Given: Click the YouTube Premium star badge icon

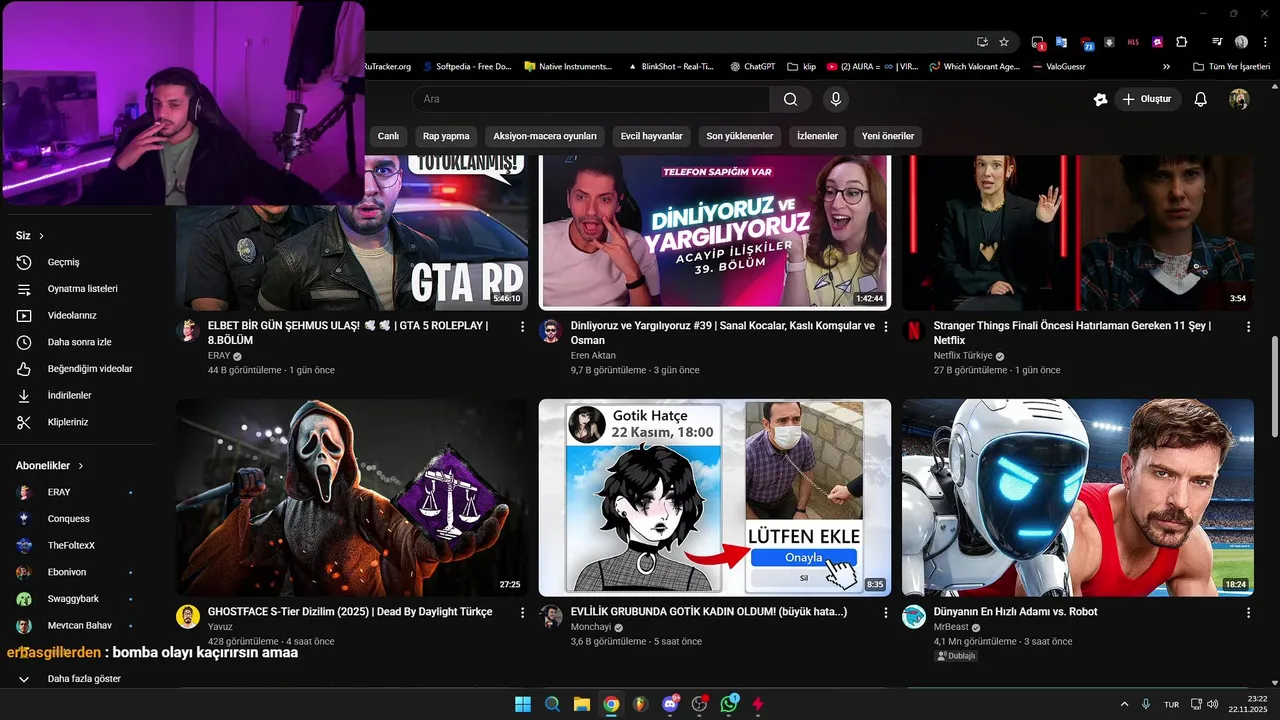Looking at the screenshot, I should click(1100, 99).
